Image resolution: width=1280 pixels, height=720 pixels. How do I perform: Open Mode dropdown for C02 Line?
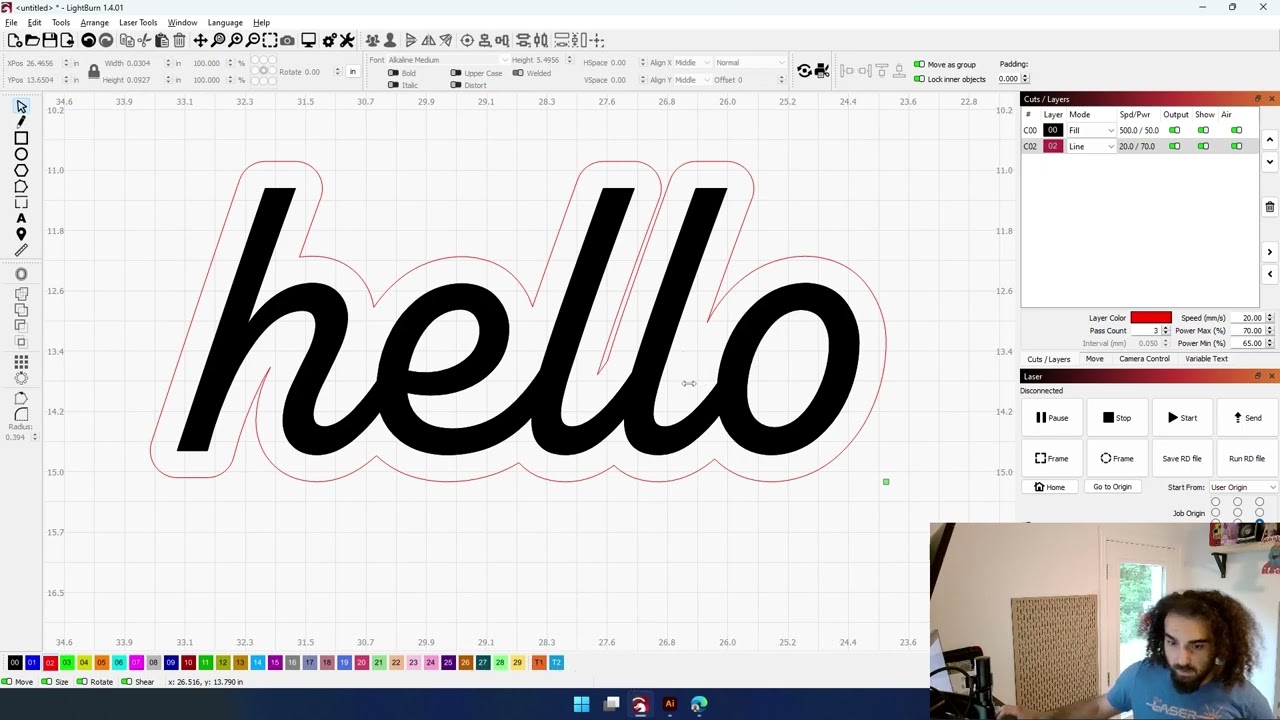coord(1090,146)
